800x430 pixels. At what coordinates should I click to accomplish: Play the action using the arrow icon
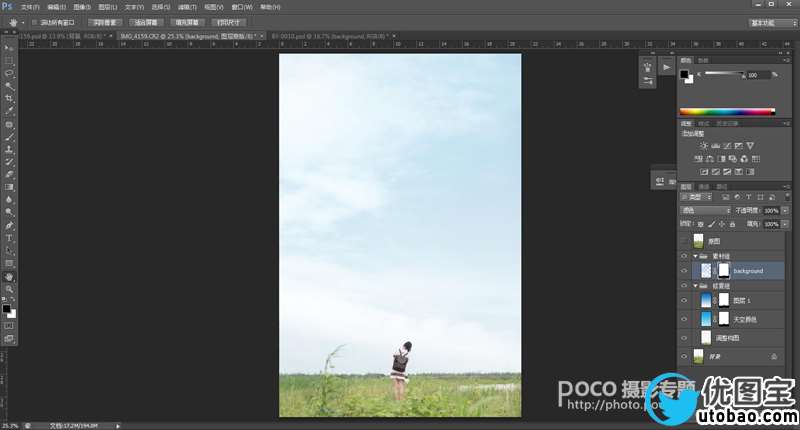pyautogui.click(x=666, y=67)
